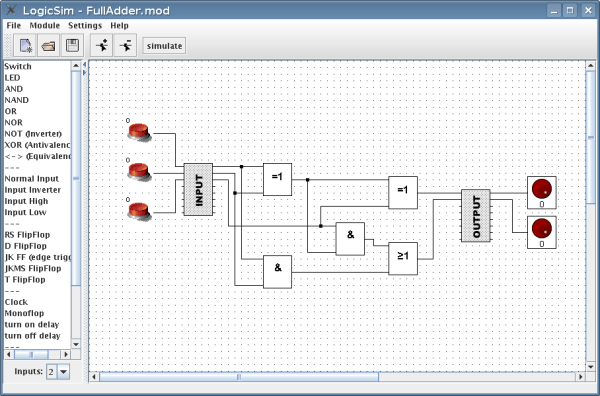This screenshot has width=600, height=396.
Task: Click the upper output LED
Action: coord(542,192)
